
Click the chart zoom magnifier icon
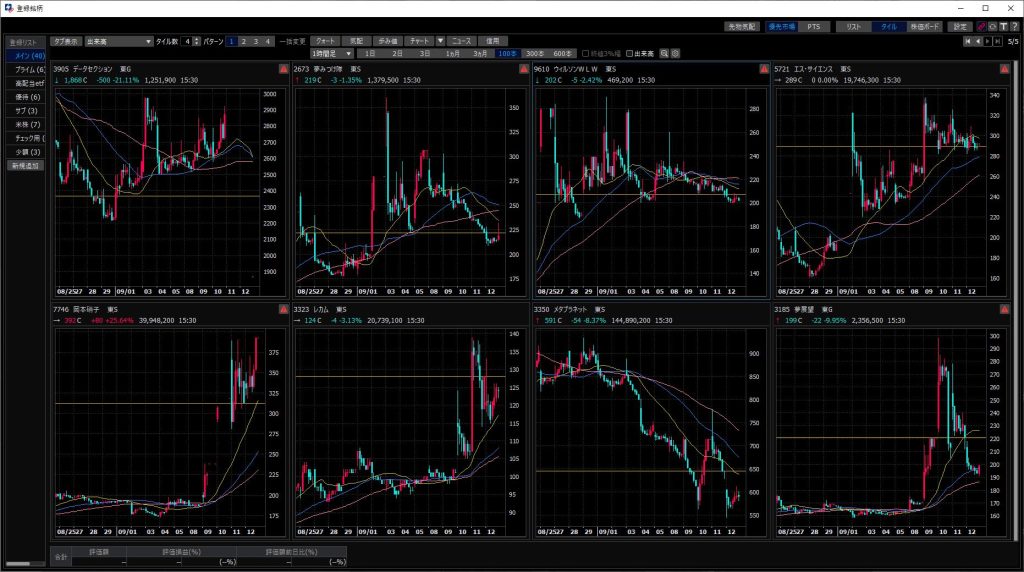tap(664, 53)
